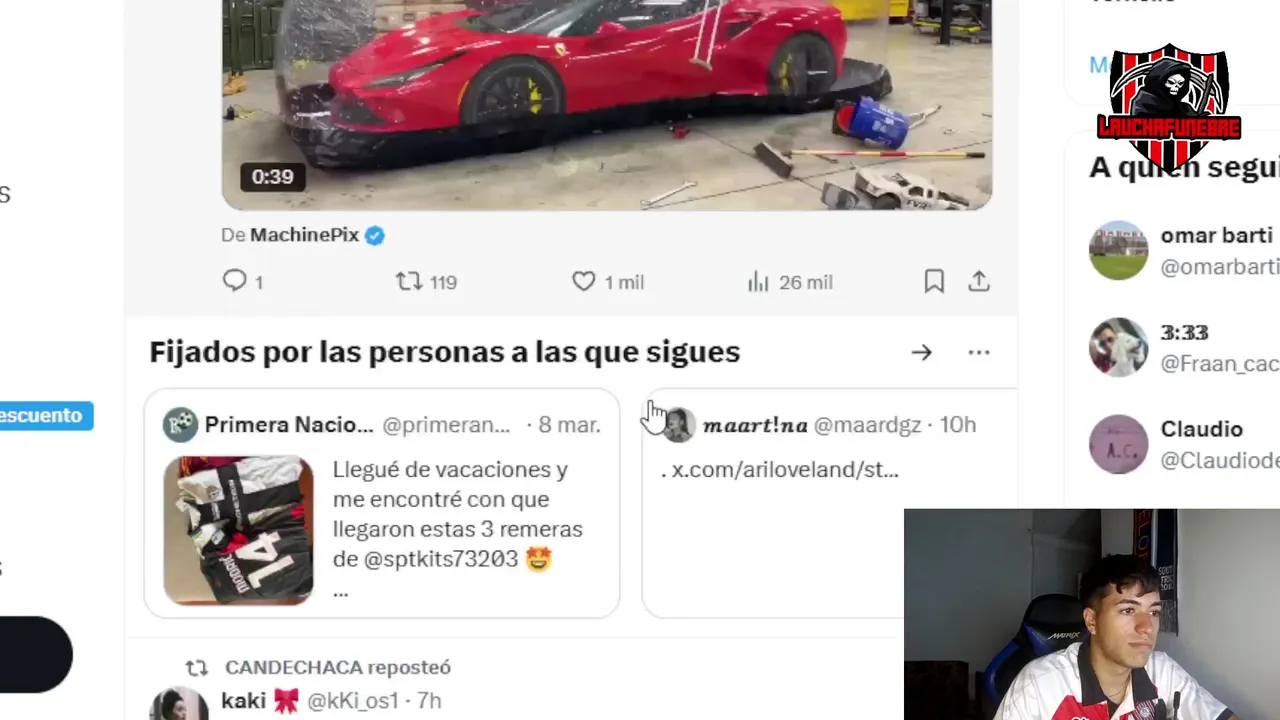
Task: Bookmark the MachinePix post
Action: click(x=934, y=282)
